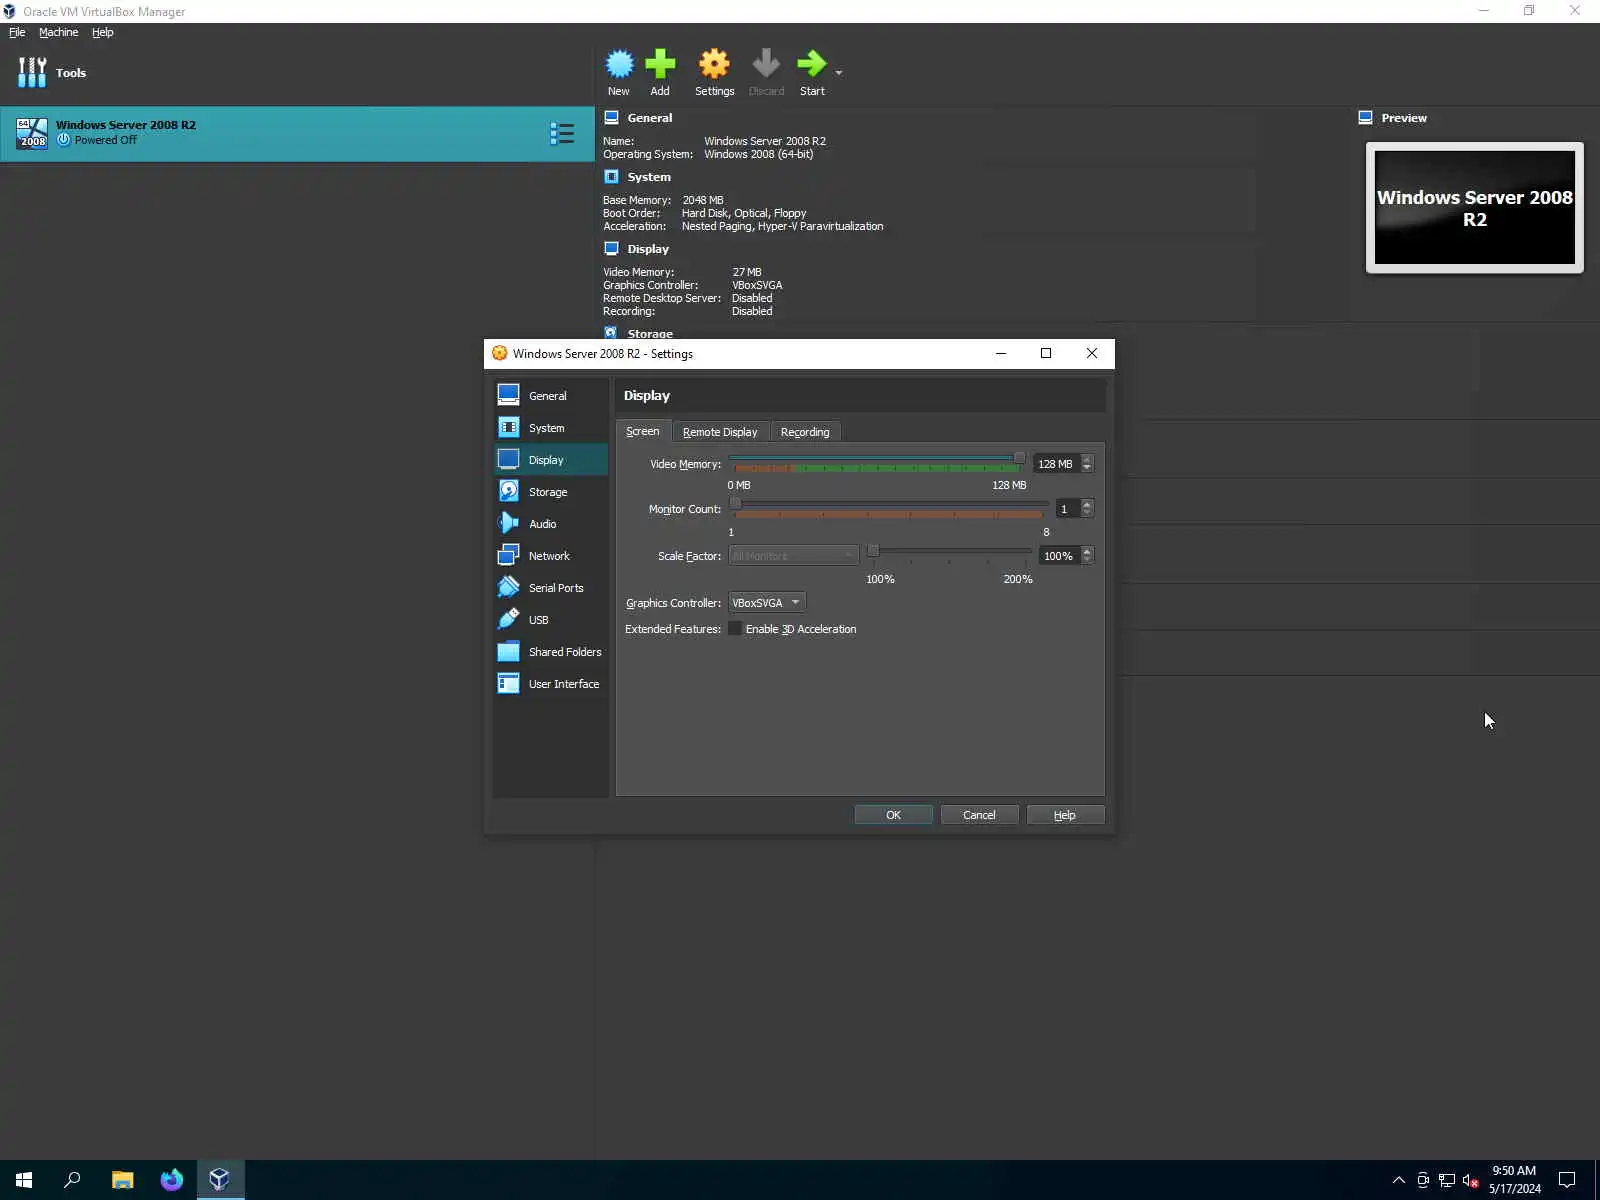Decrease Video Memory with spinner down arrow
1600x1200 pixels.
[x=1087, y=469]
